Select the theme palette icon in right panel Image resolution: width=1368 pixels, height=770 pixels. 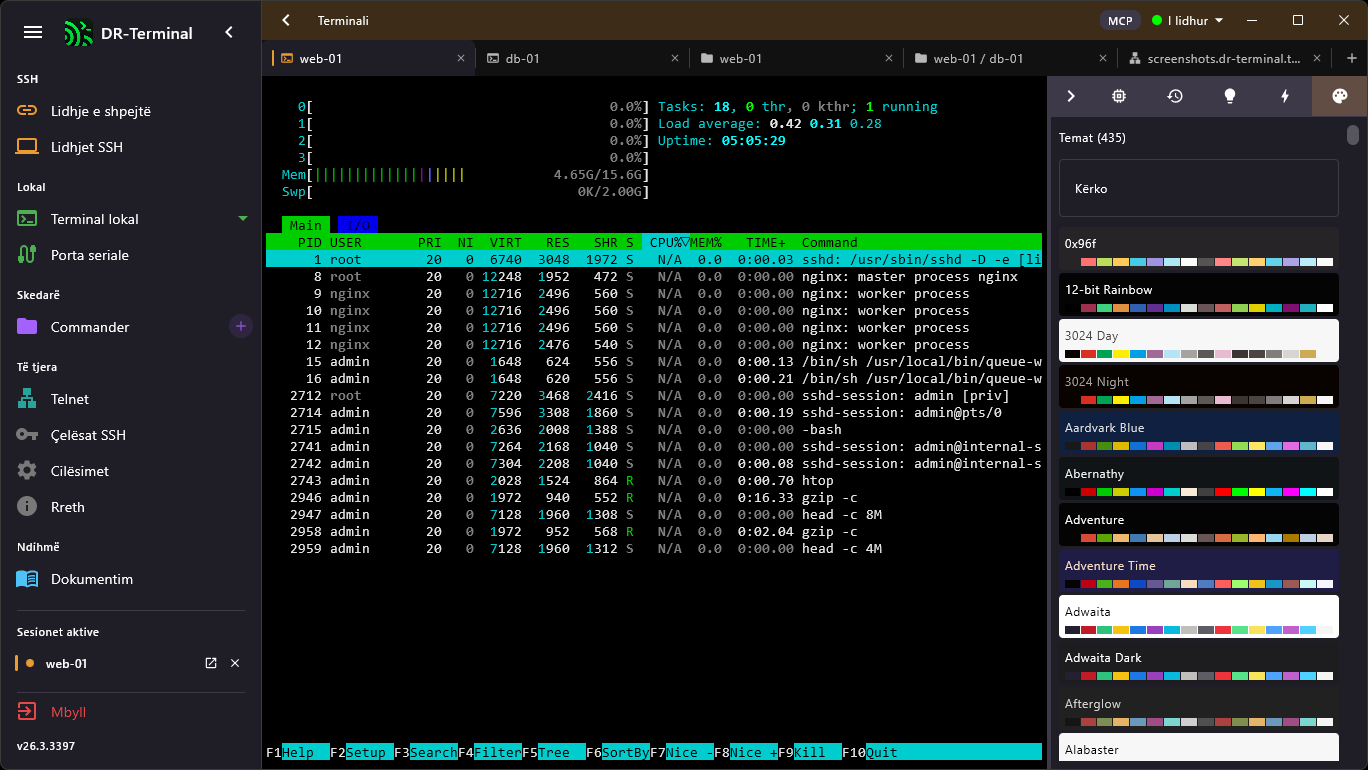[1339, 96]
